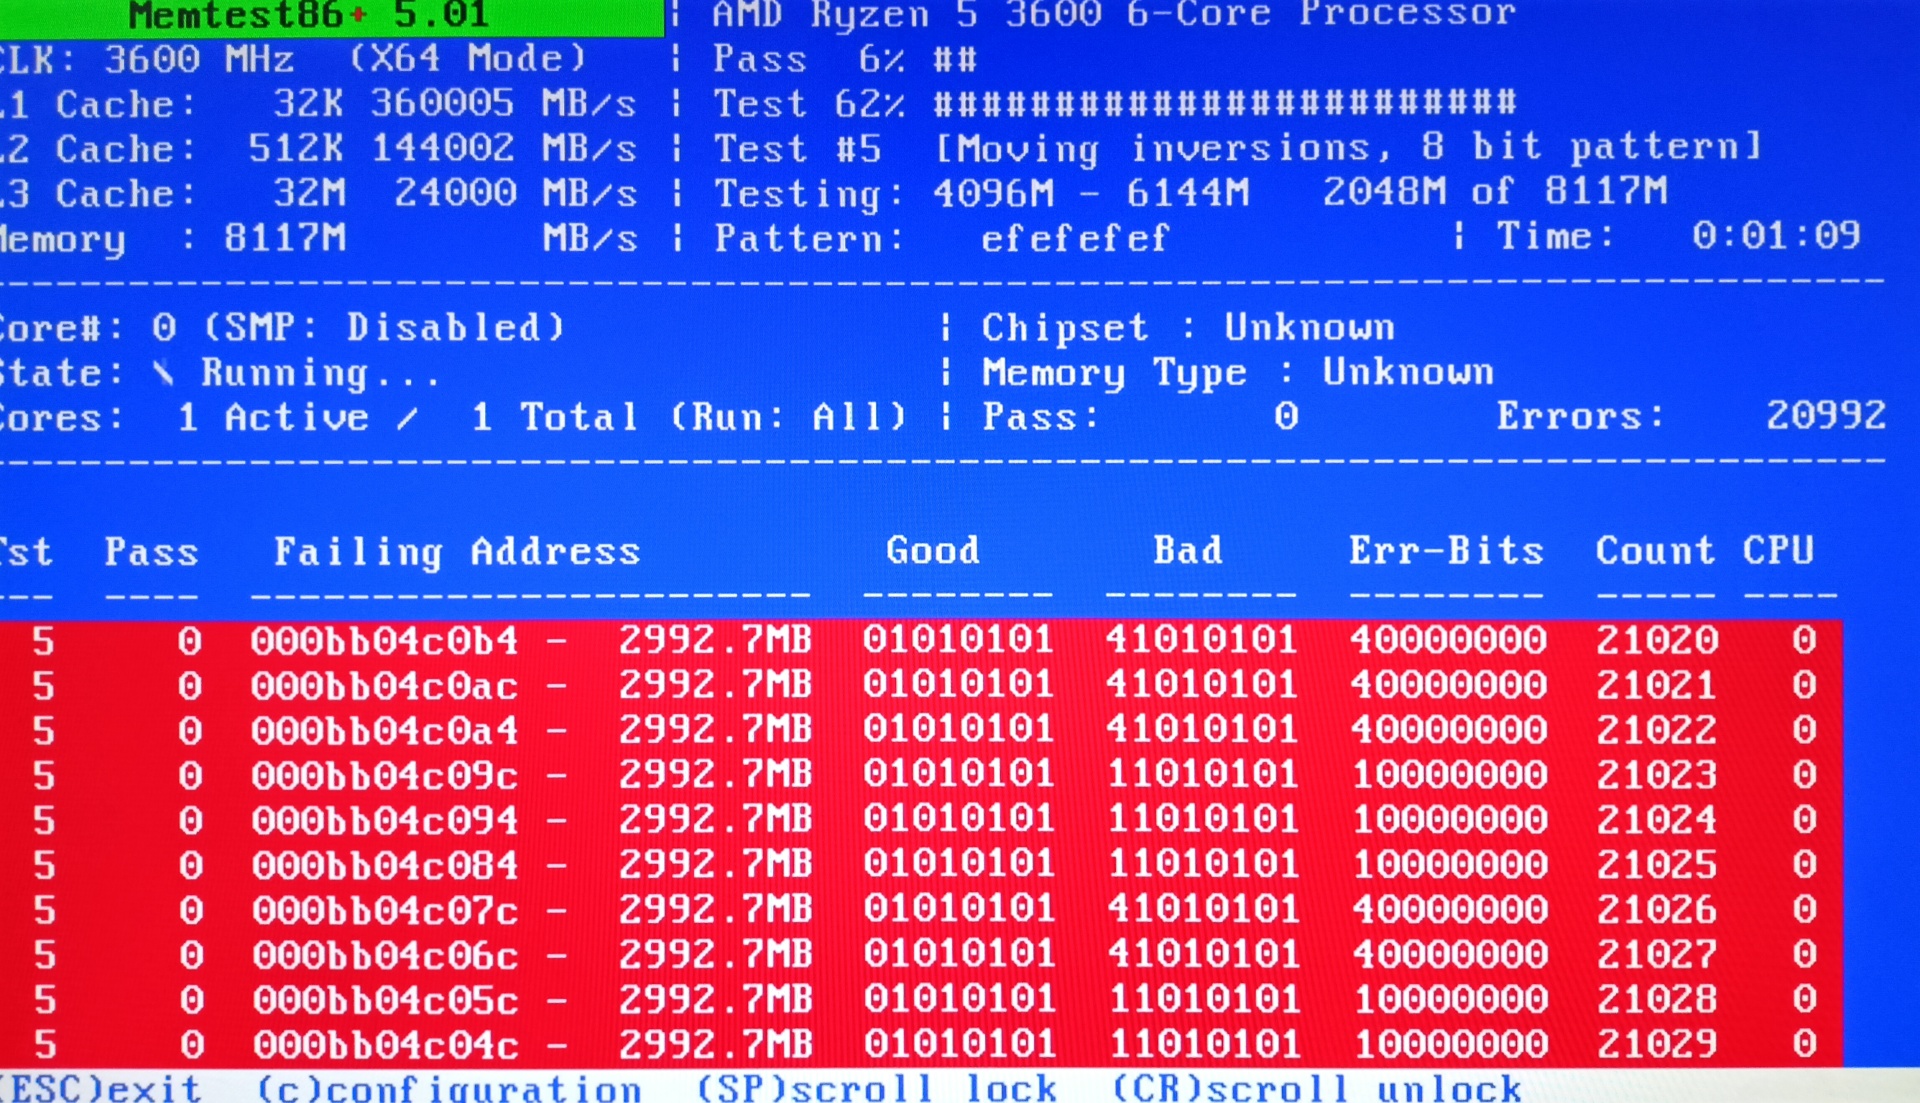The height and width of the screenshot is (1103, 1920).
Task: Click the error count 21026
Action: 1657,909
